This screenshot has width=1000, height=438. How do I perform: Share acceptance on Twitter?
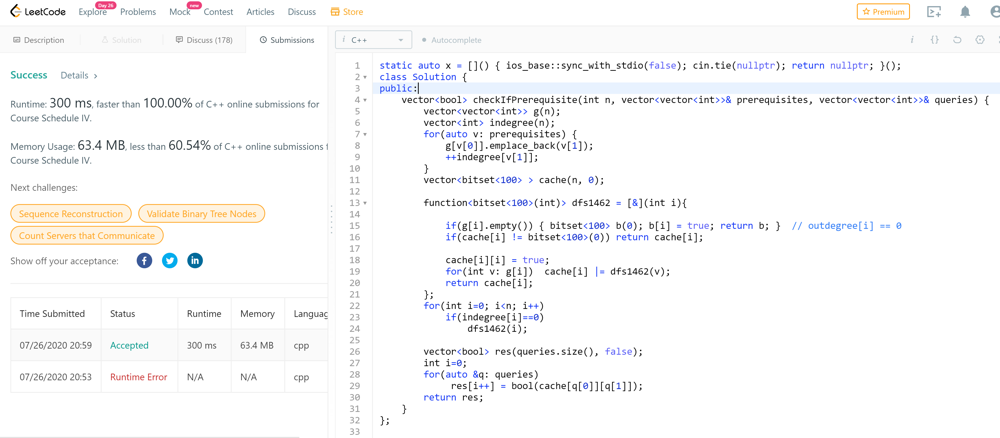point(170,261)
